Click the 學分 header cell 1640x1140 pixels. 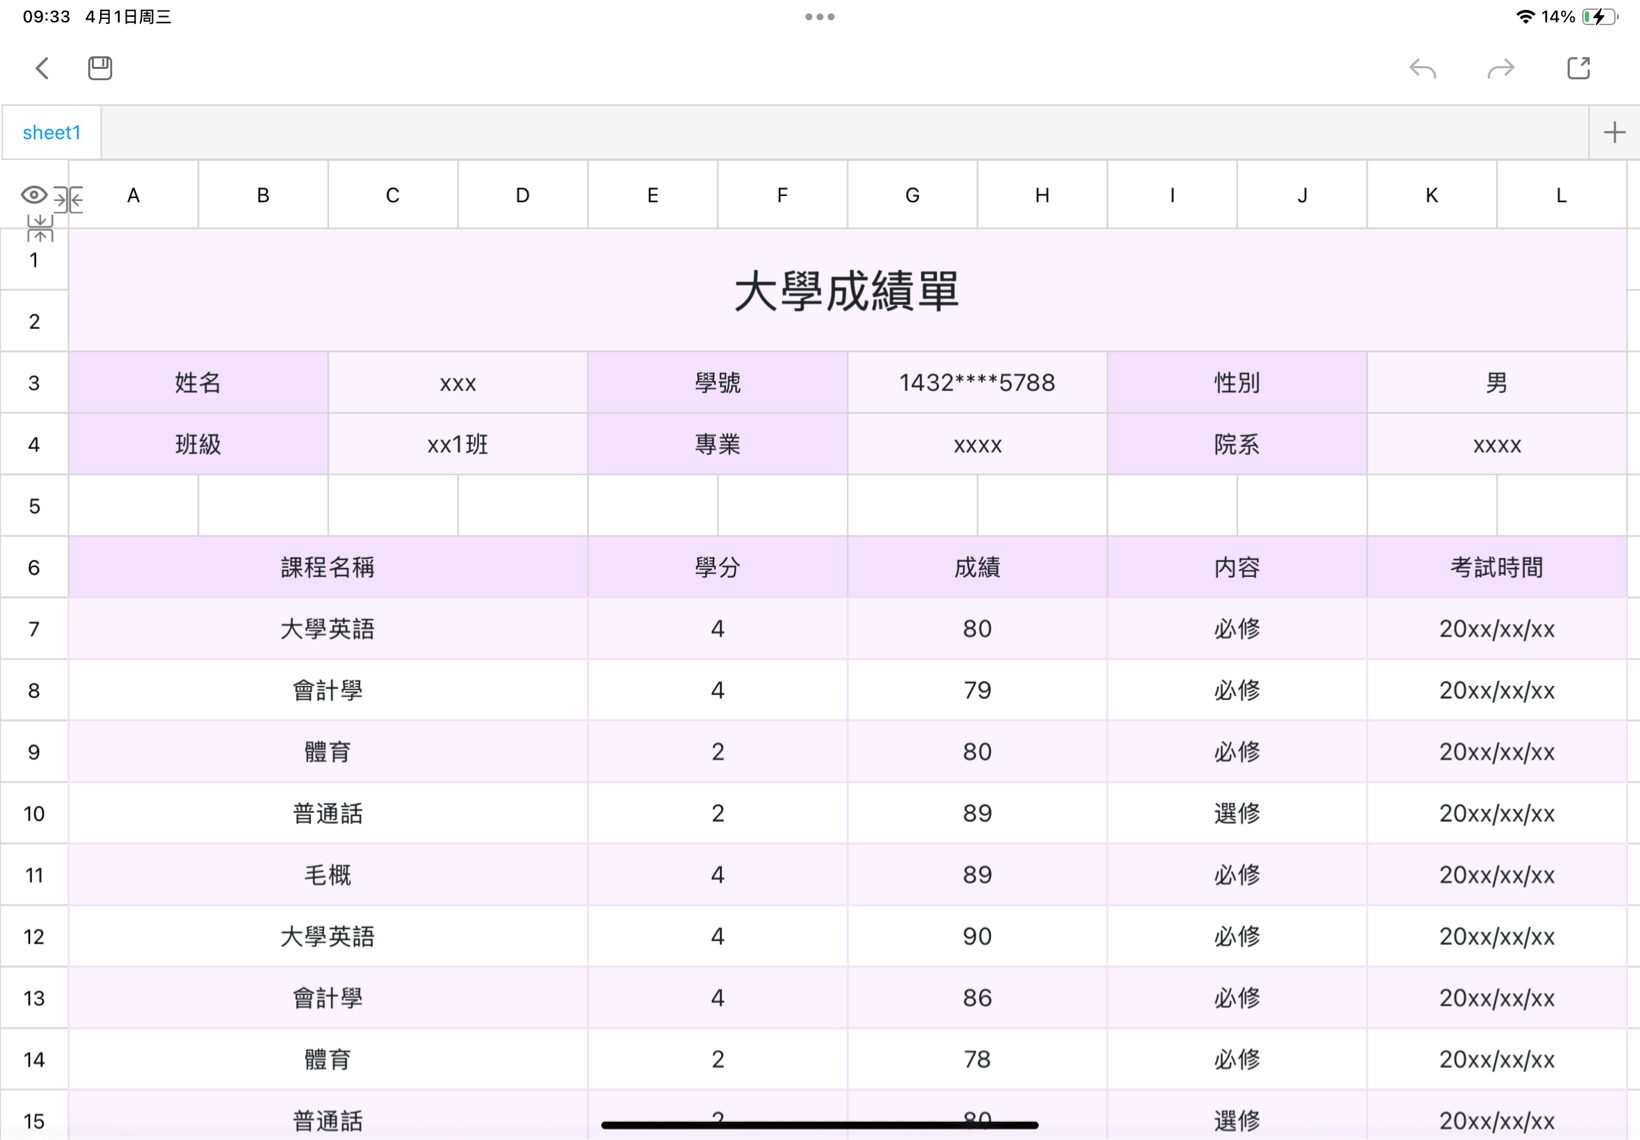(718, 567)
